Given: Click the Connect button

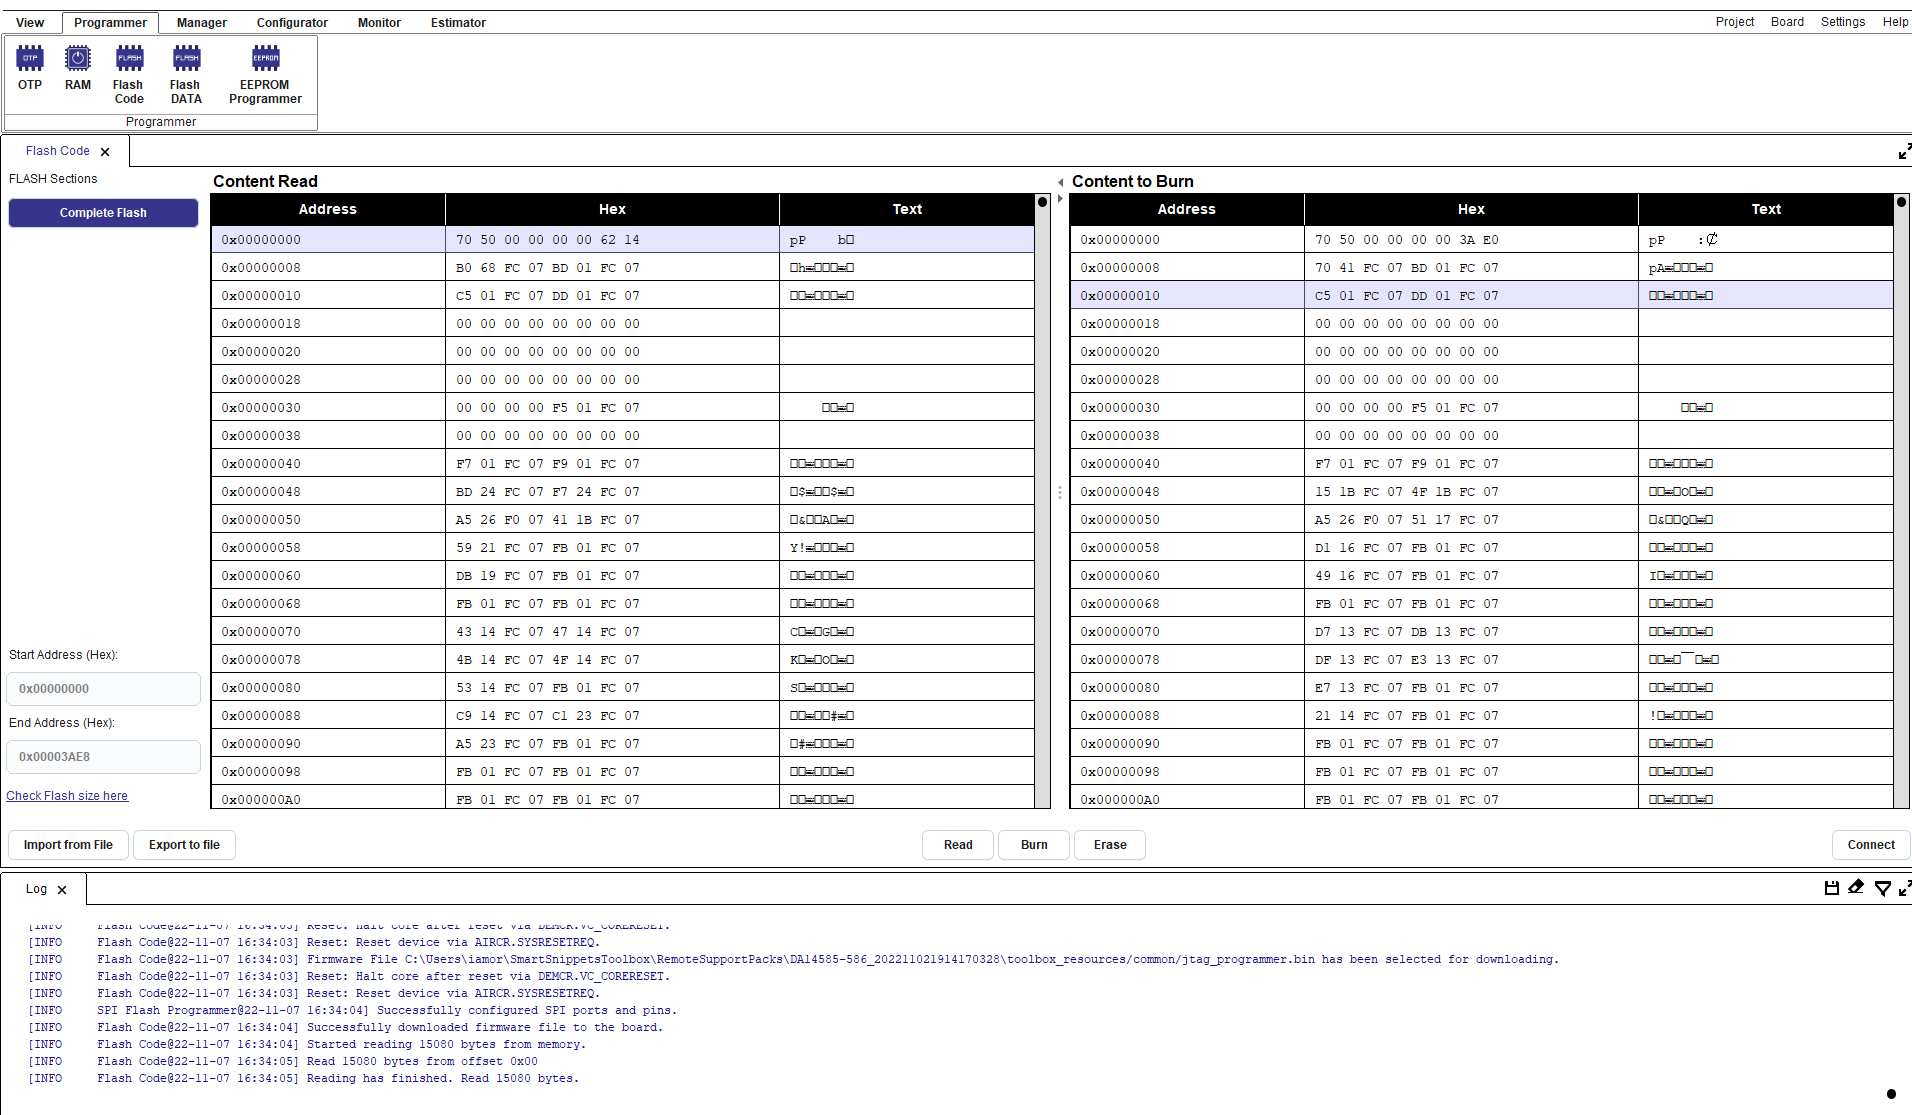Looking at the screenshot, I should pyautogui.click(x=1871, y=845).
